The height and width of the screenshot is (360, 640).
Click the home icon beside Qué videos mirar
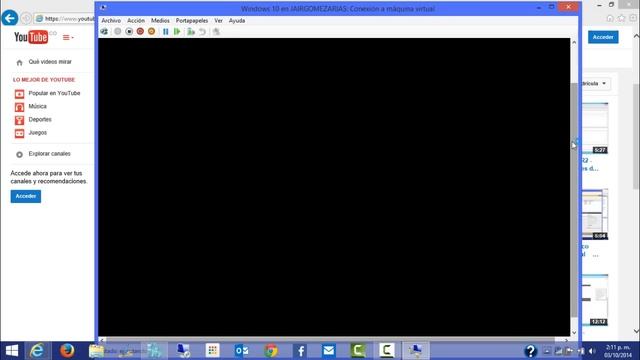click(x=19, y=63)
